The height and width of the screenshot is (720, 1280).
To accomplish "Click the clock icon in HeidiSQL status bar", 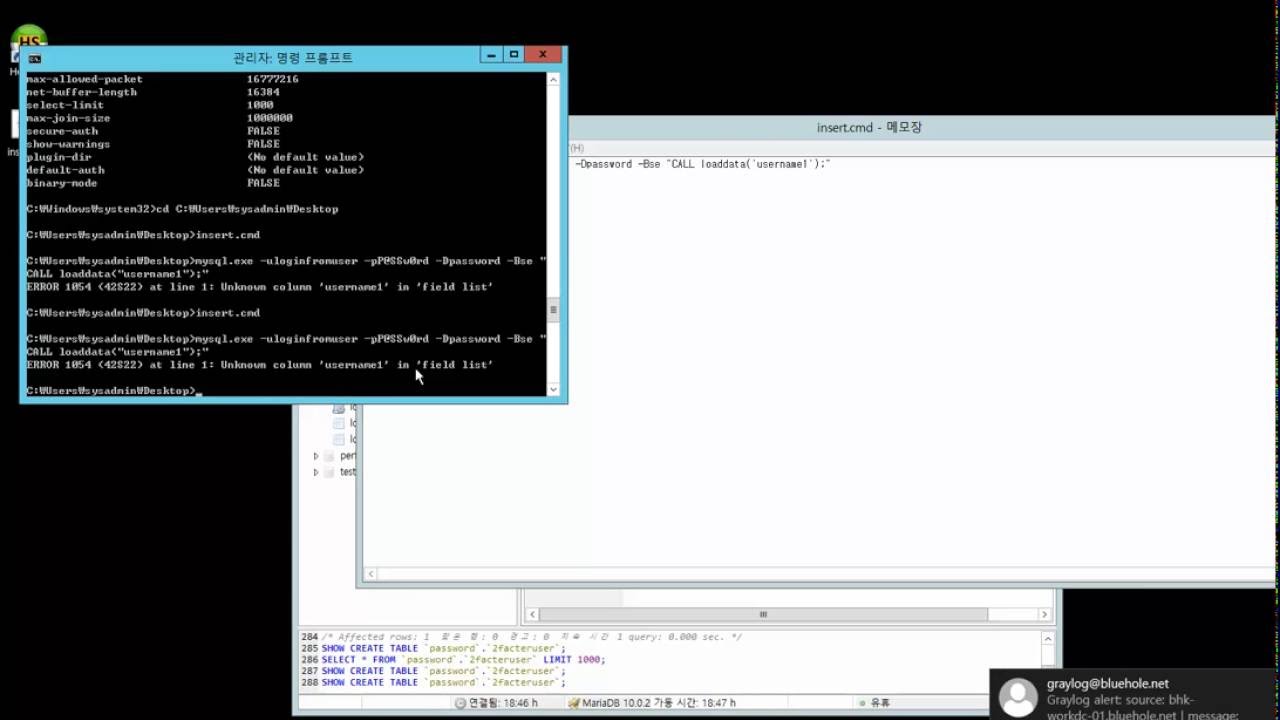I will [x=460, y=703].
